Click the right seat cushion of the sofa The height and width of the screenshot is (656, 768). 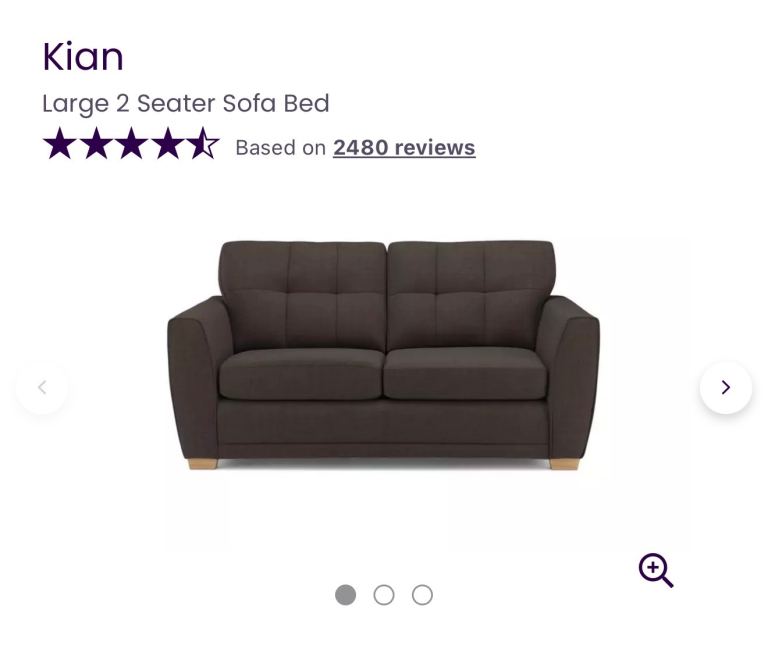(466, 374)
